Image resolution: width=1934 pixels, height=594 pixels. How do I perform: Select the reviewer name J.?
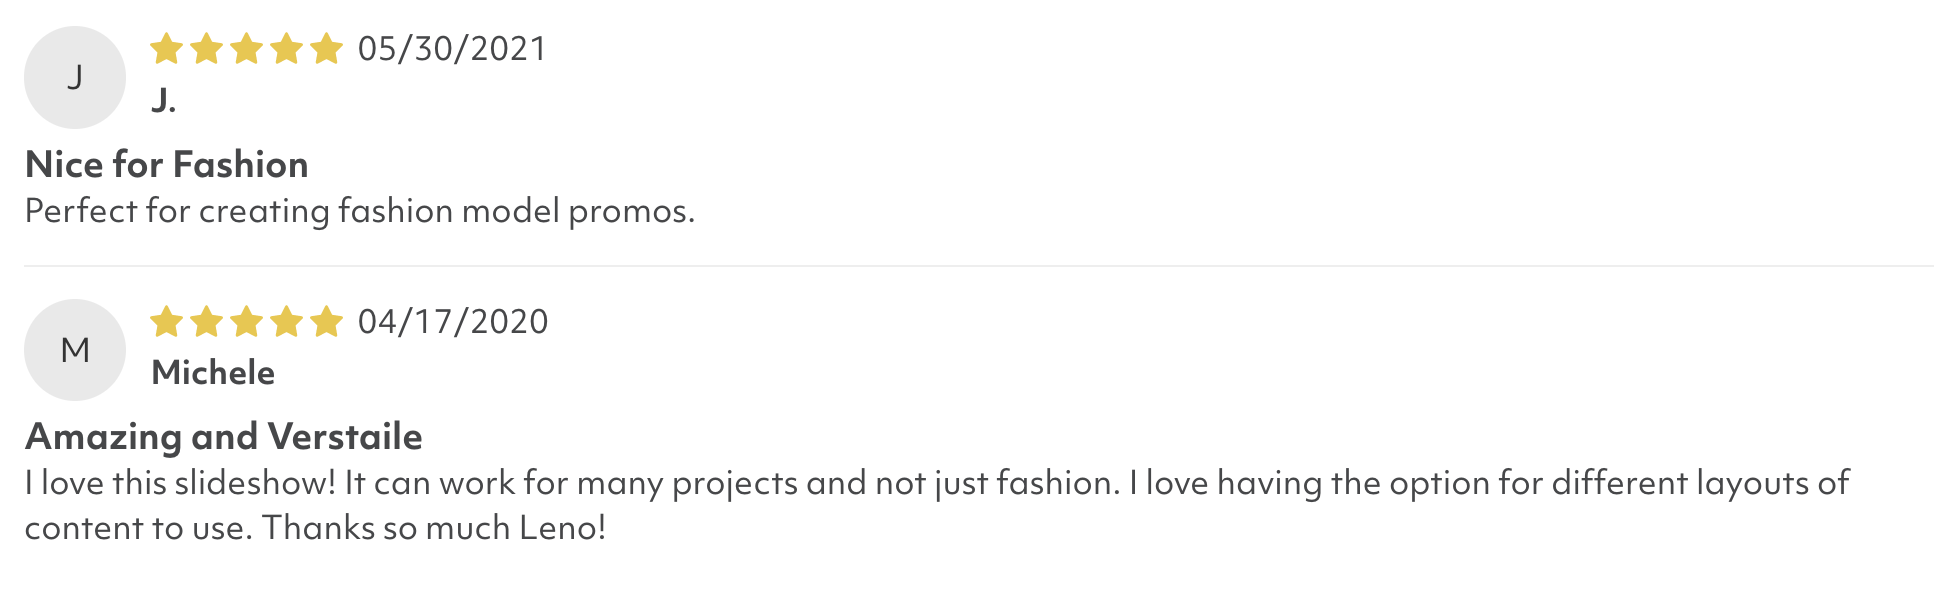pyautogui.click(x=164, y=100)
